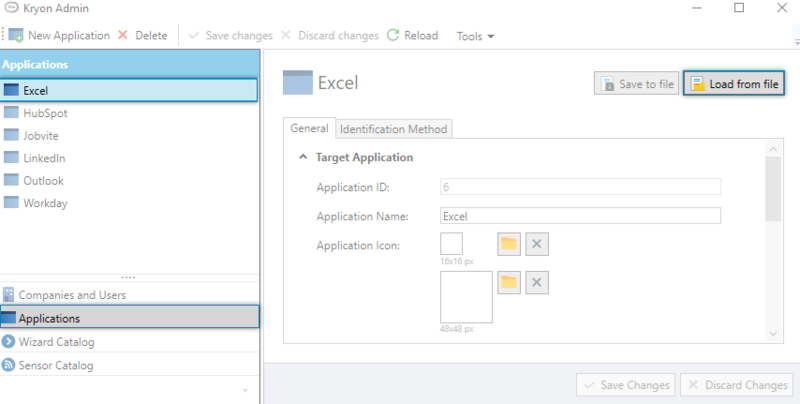Click the Load from file button
Image resolution: width=800 pixels, height=404 pixels.
pos(732,84)
